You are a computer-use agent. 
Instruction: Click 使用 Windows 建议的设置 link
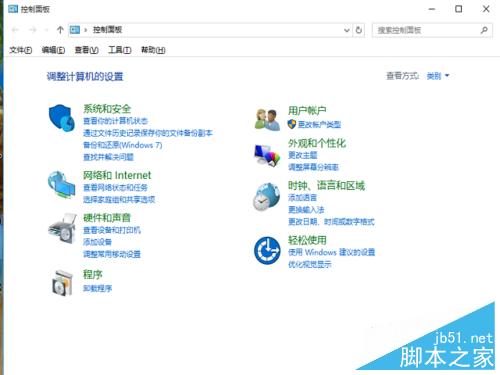pos(332,252)
